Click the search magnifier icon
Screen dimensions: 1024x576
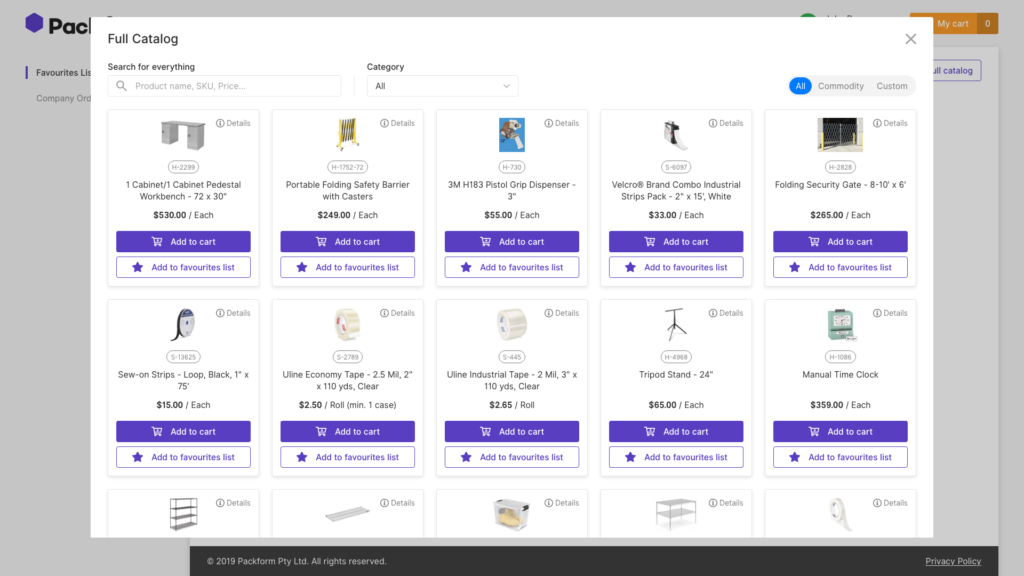[121, 86]
